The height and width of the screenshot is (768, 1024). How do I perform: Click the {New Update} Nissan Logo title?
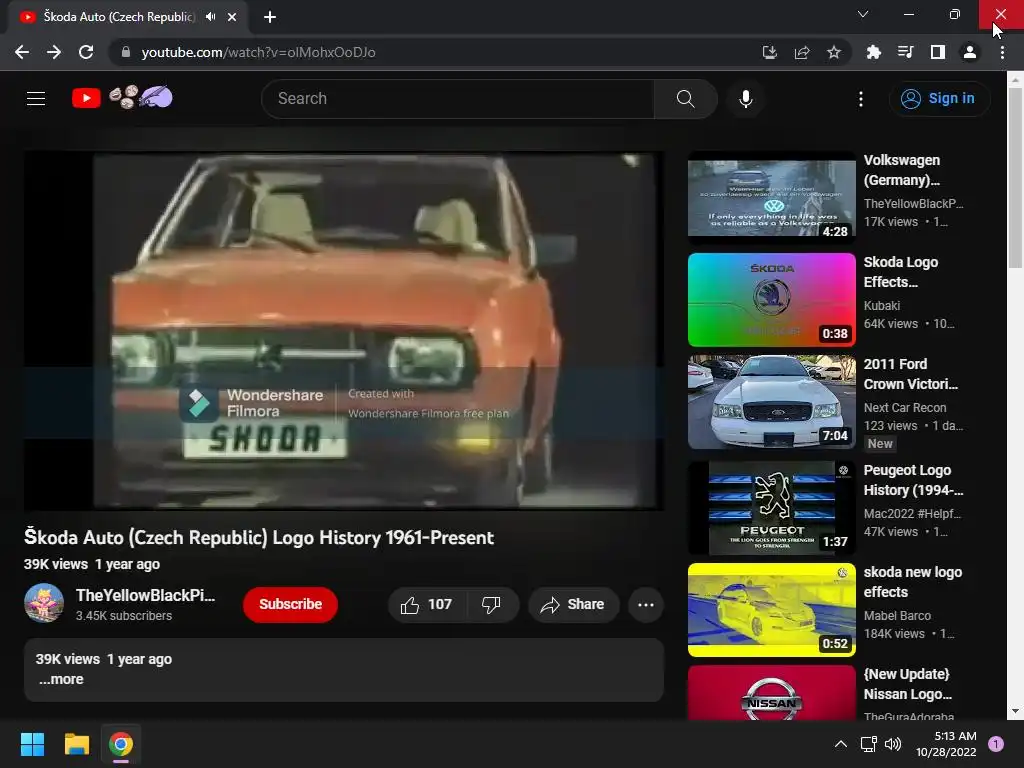pos(908,684)
